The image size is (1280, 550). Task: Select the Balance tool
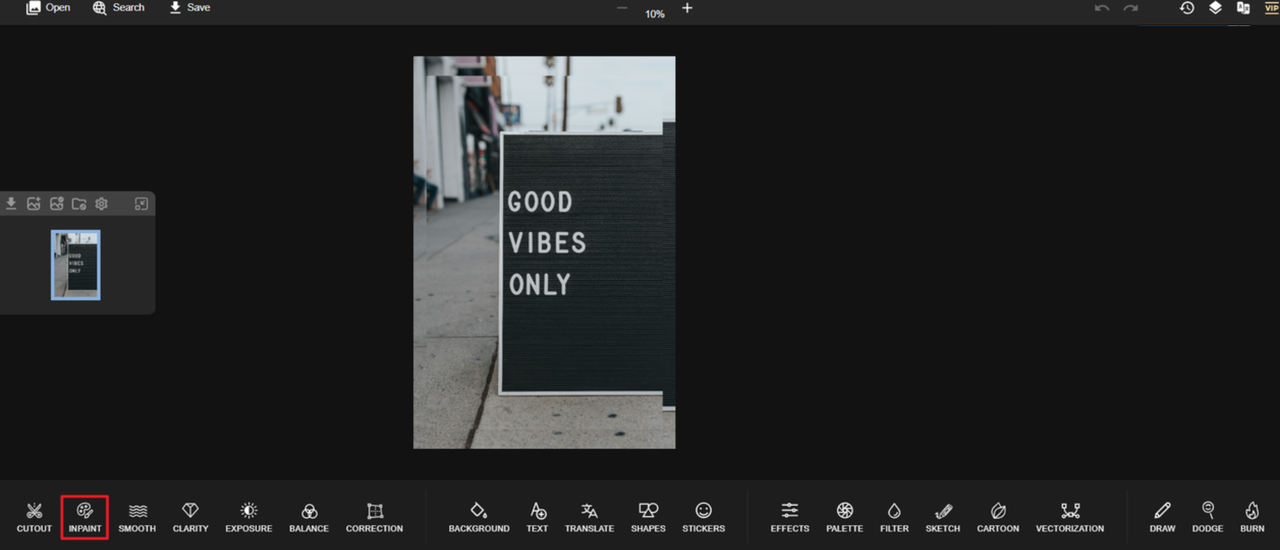(x=309, y=517)
